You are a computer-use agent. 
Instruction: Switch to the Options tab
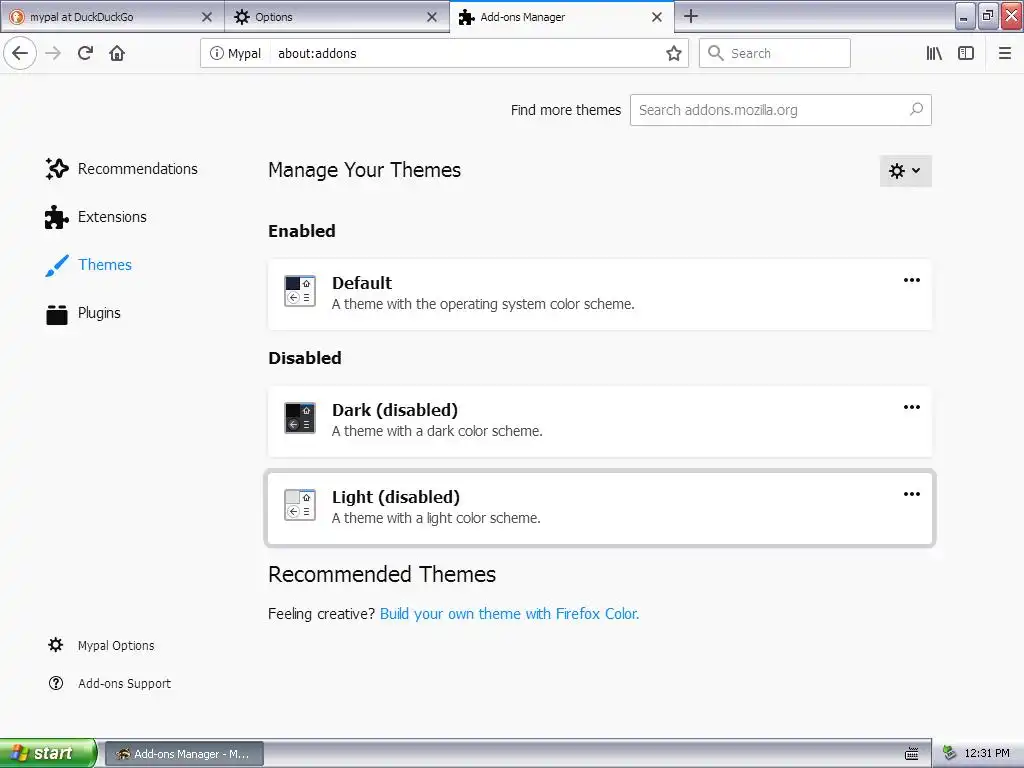[x=336, y=17]
